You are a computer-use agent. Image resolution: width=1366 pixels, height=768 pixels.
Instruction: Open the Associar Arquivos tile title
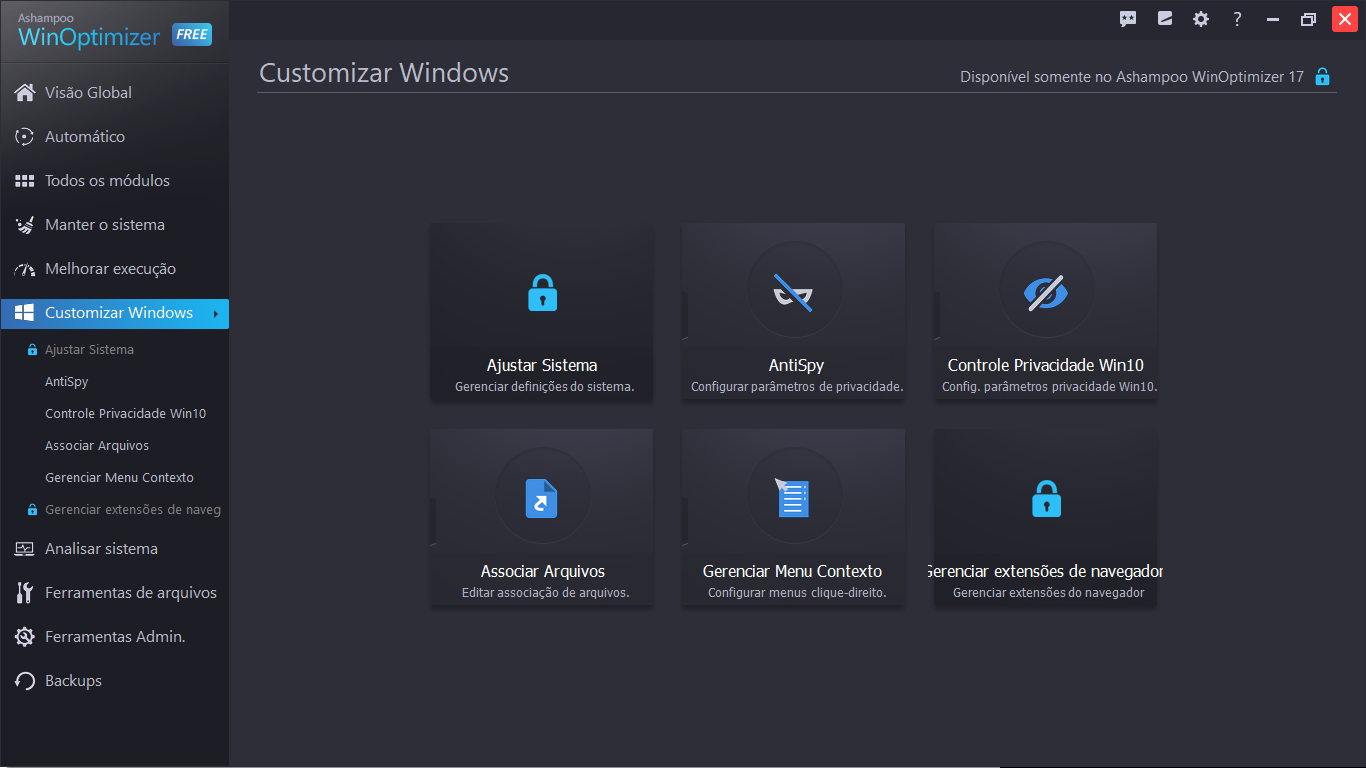[x=543, y=571]
